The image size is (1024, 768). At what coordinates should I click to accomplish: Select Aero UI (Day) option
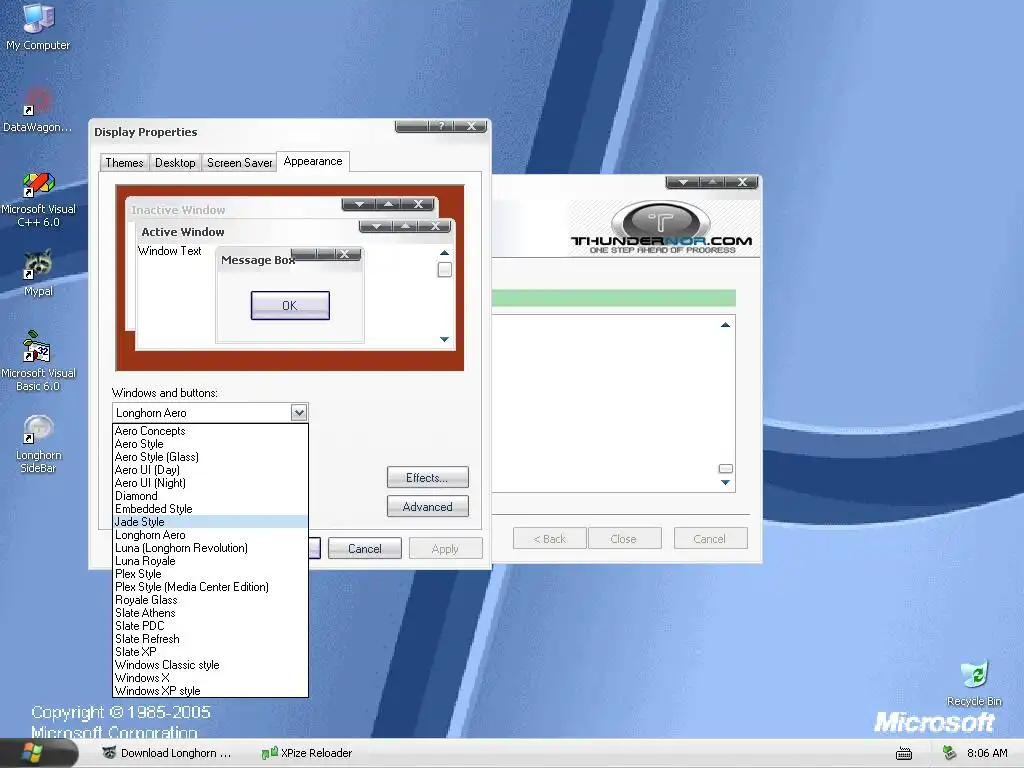[x=210, y=470]
